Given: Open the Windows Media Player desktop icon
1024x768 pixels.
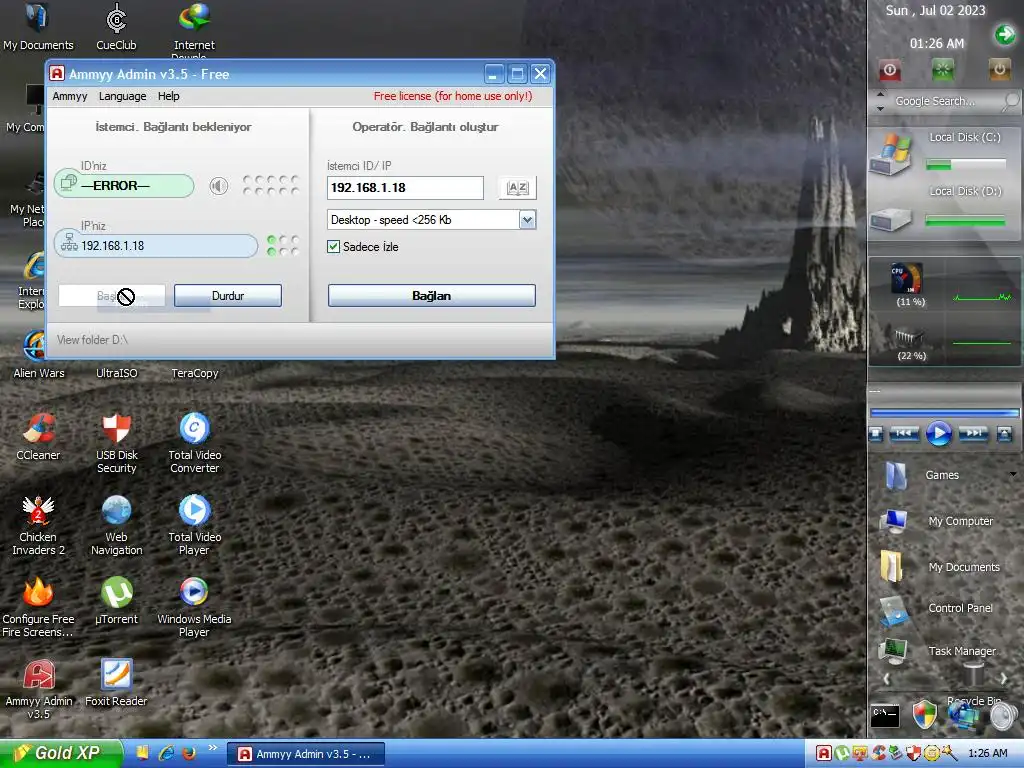Looking at the screenshot, I should 195,607.
